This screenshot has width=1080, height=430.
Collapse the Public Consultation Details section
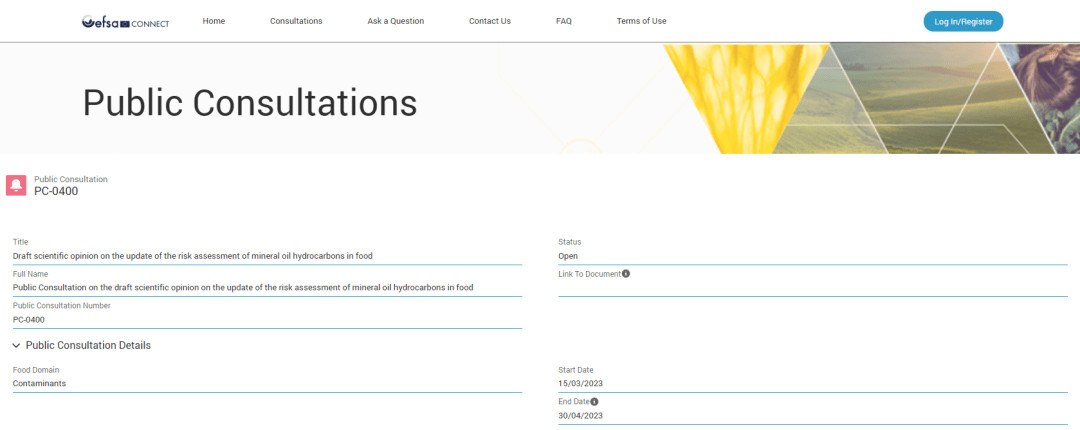tap(16, 345)
